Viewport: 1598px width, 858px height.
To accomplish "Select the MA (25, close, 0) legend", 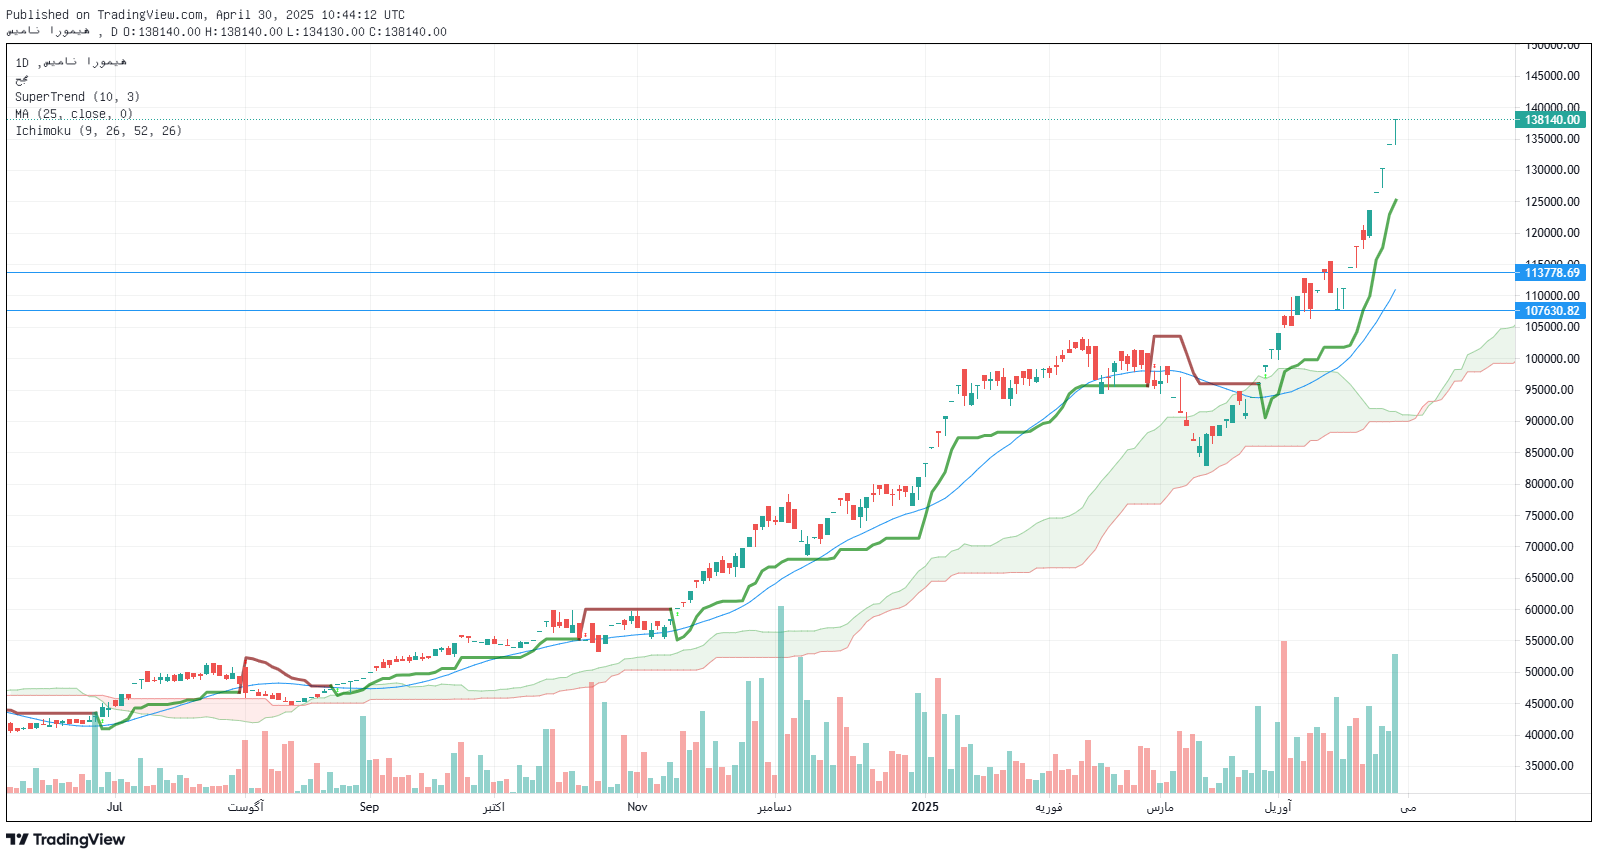I will click(x=74, y=114).
